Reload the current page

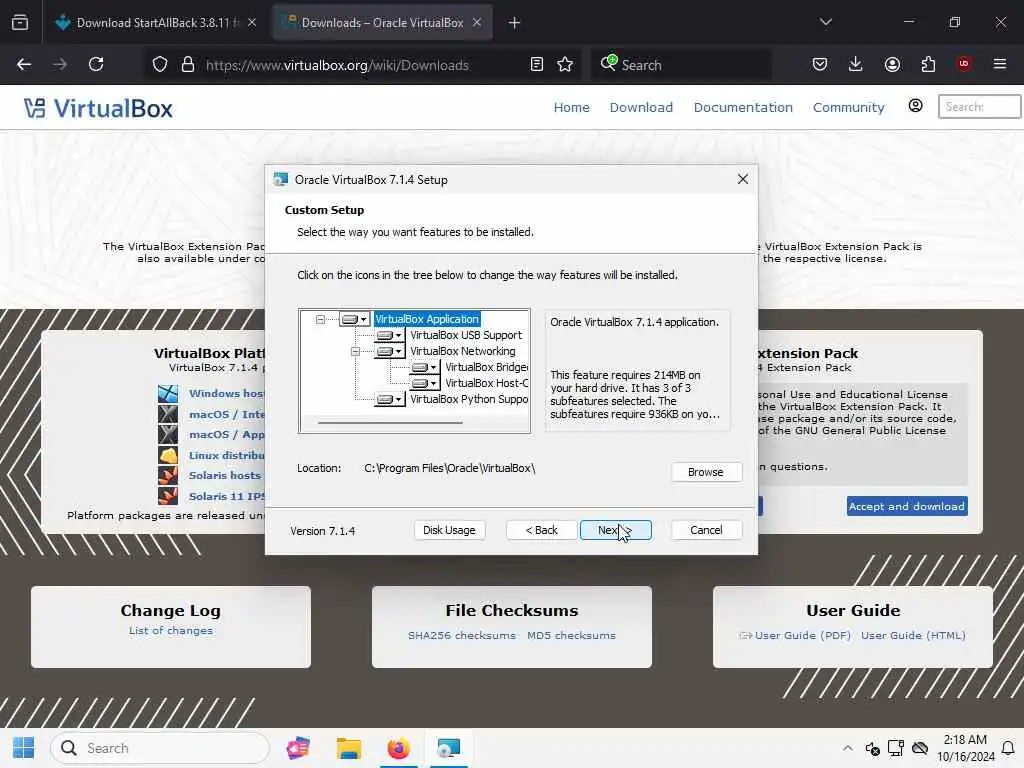(96, 64)
